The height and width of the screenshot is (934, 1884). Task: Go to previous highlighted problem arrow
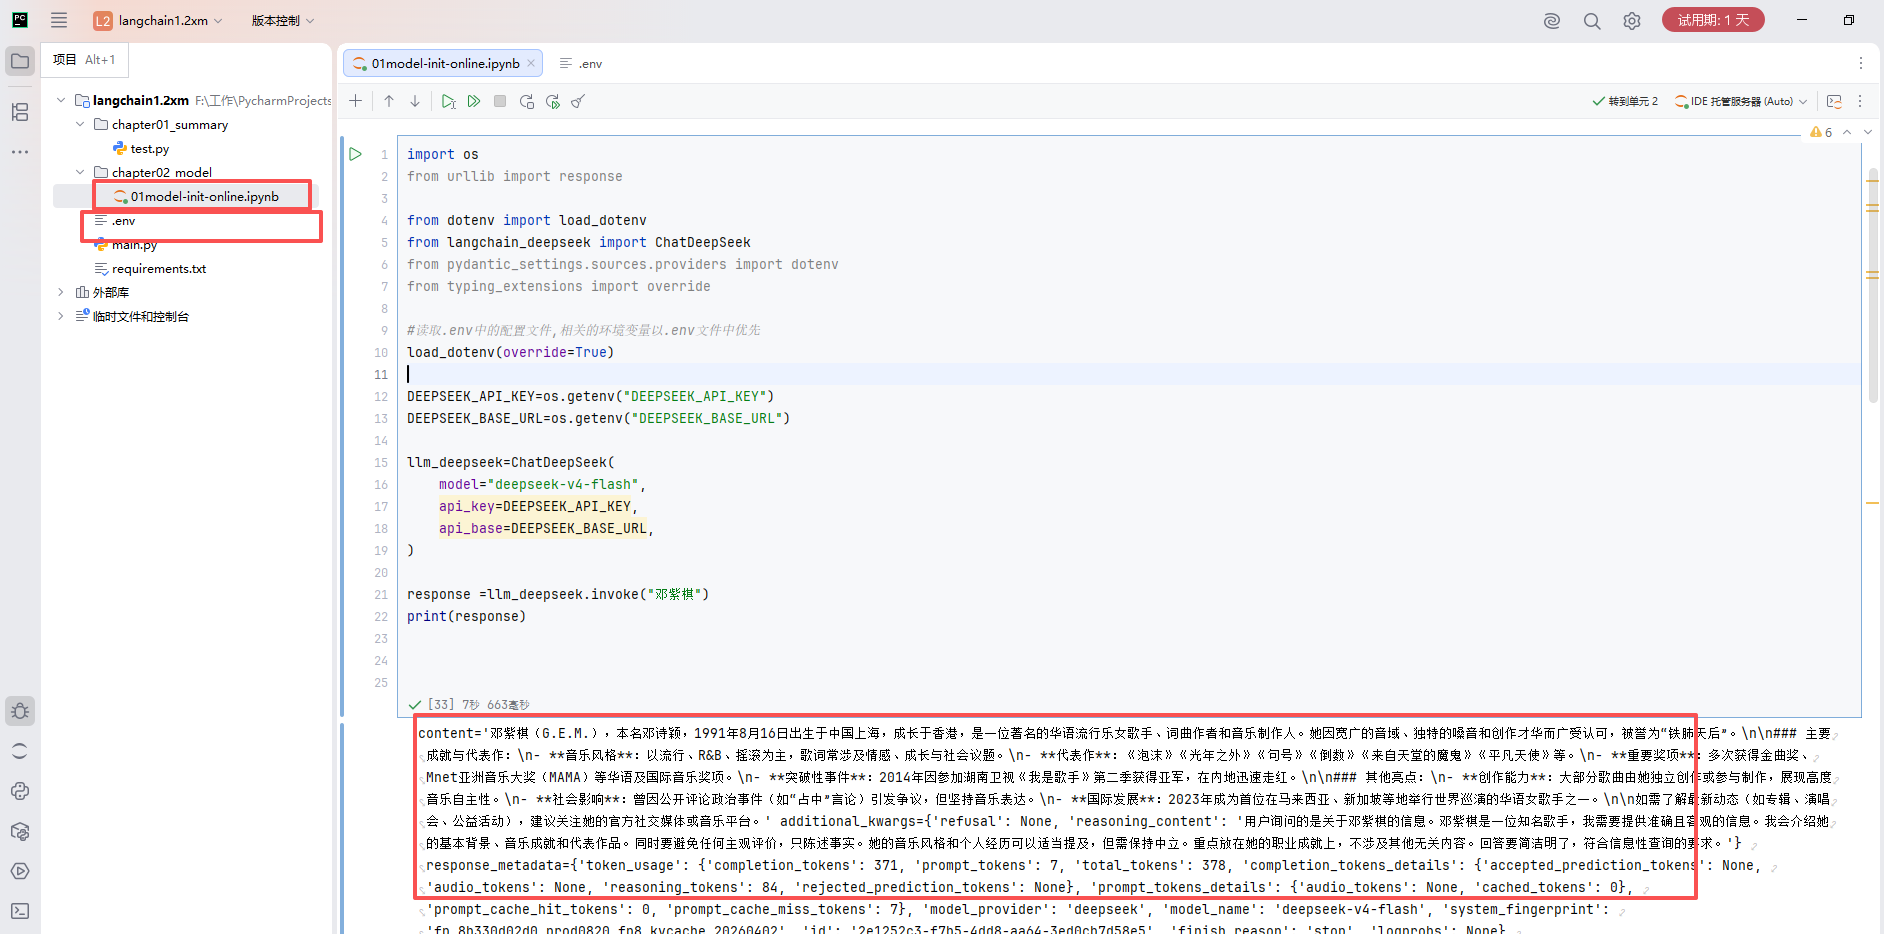(1847, 132)
